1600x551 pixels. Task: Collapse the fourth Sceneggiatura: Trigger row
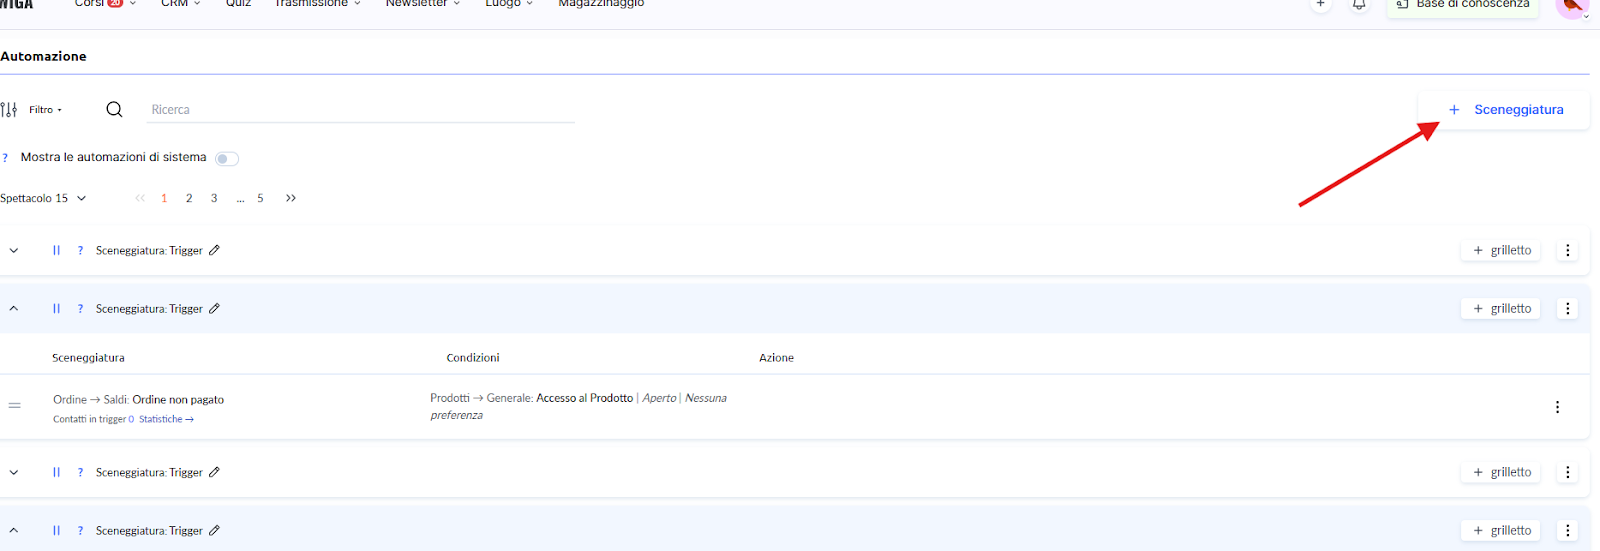(14, 530)
